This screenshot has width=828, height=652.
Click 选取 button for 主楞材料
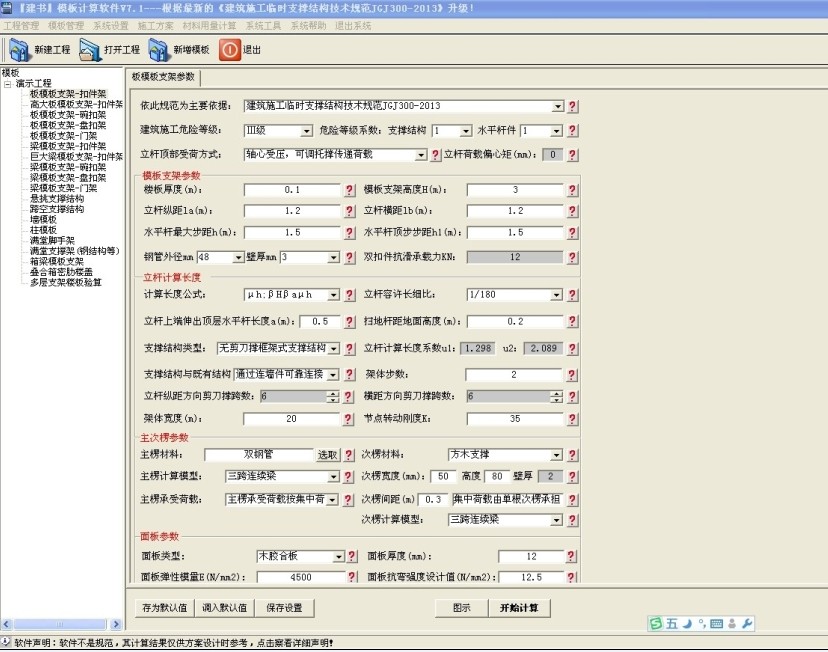(327, 455)
